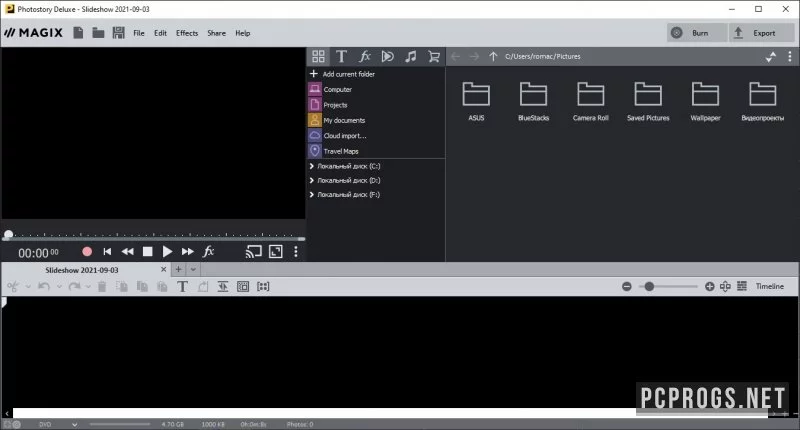
Task: Select the Camera Roll folder
Action: coord(590,101)
